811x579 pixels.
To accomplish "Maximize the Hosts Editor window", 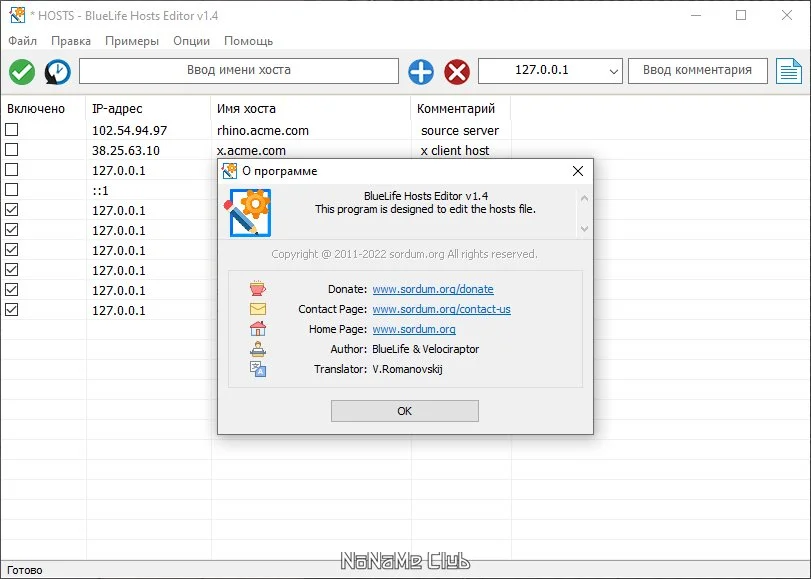I will [x=741, y=15].
